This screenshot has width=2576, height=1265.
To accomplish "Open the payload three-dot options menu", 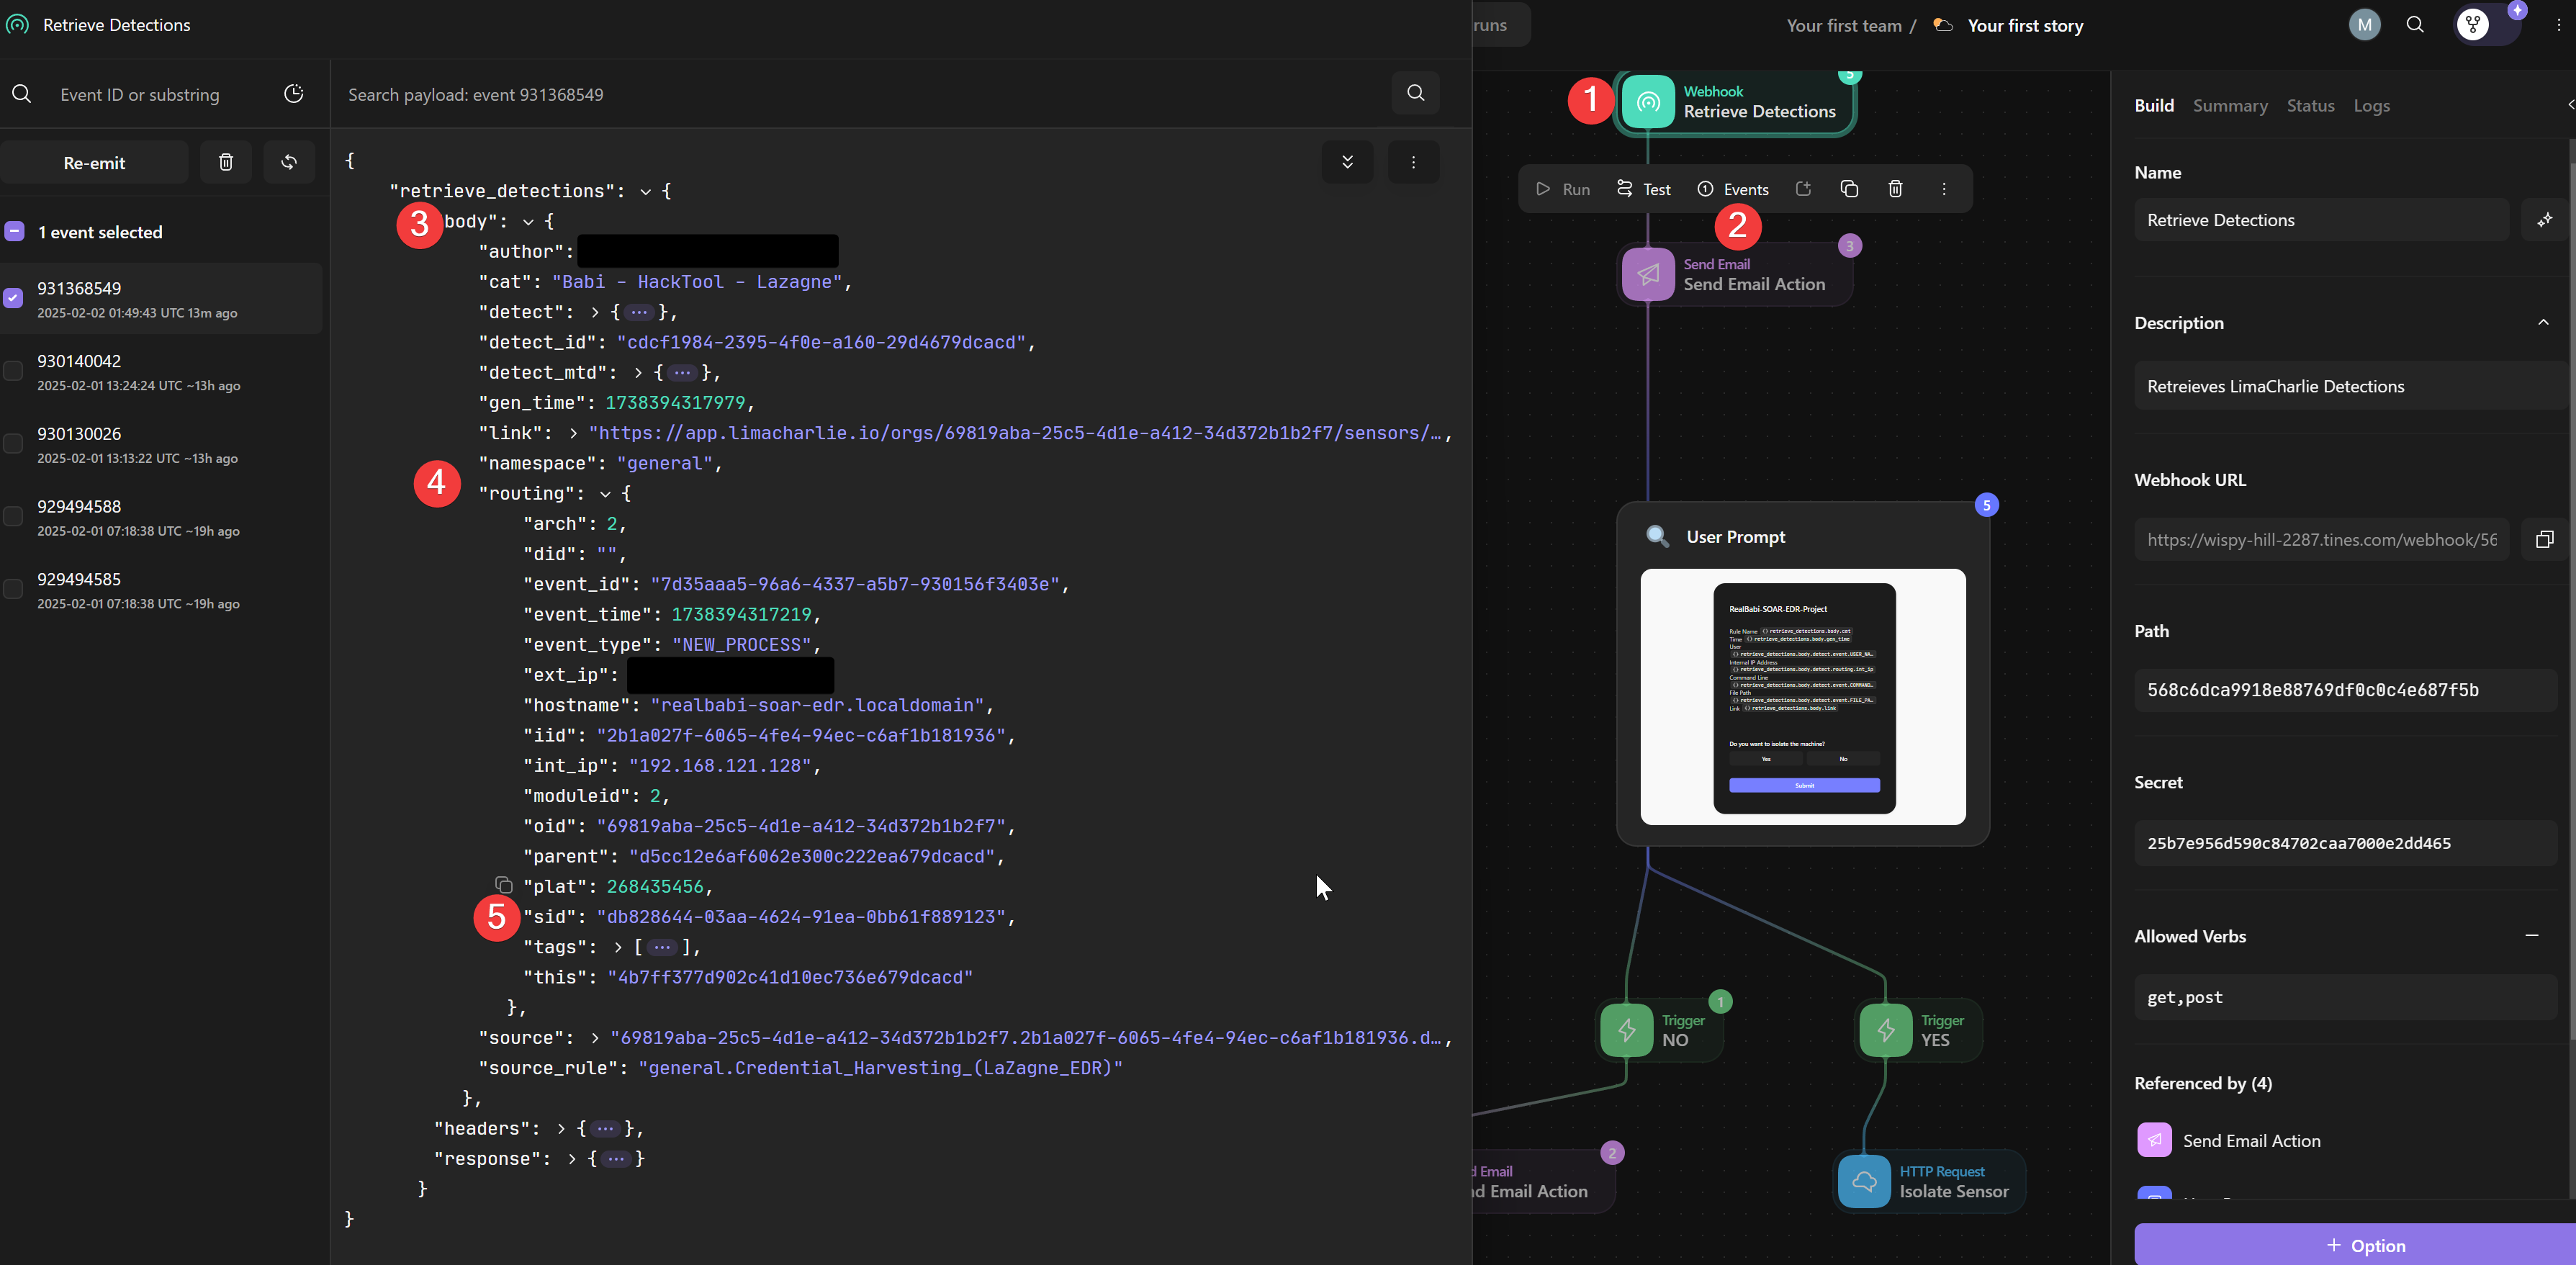I will tap(1413, 162).
